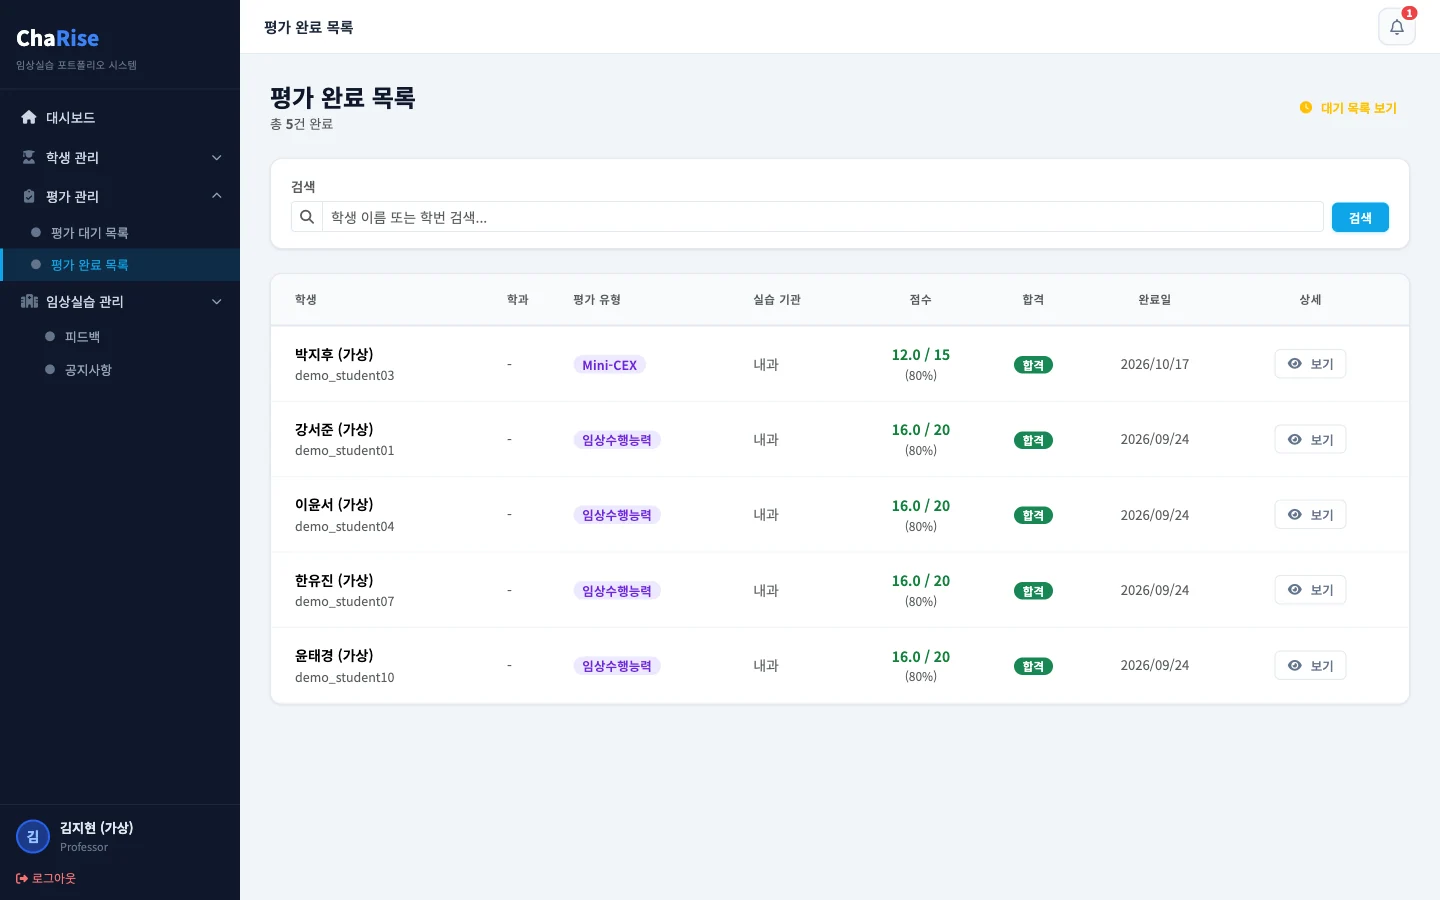Image resolution: width=1440 pixels, height=900 pixels.
Task: Click the 완료일 column header
Action: pyautogui.click(x=1154, y=300)
